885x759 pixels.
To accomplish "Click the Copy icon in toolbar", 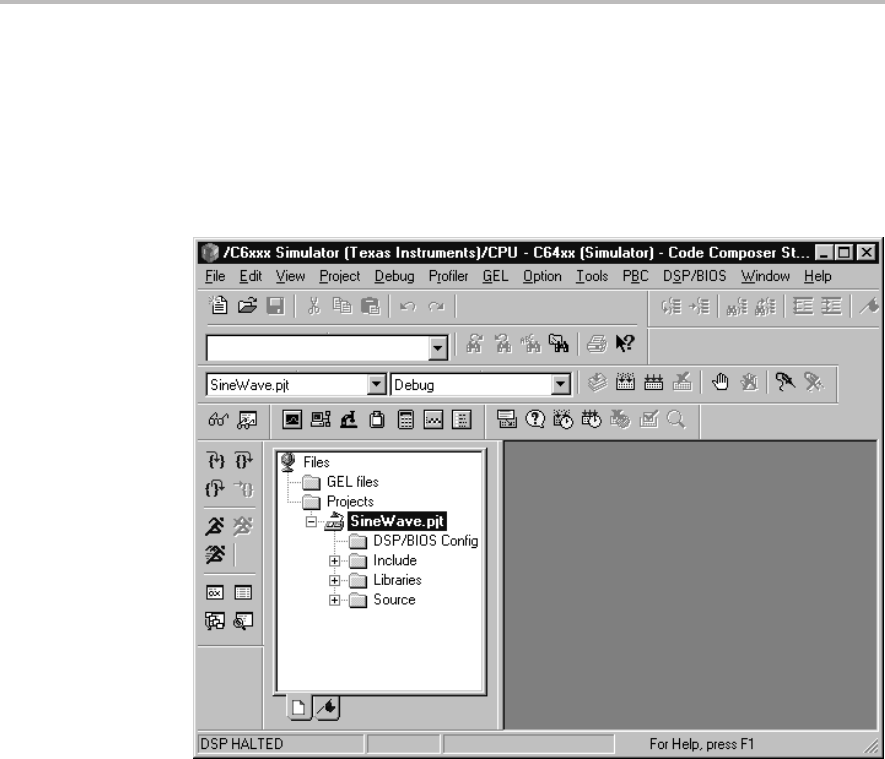I will 342,306.
